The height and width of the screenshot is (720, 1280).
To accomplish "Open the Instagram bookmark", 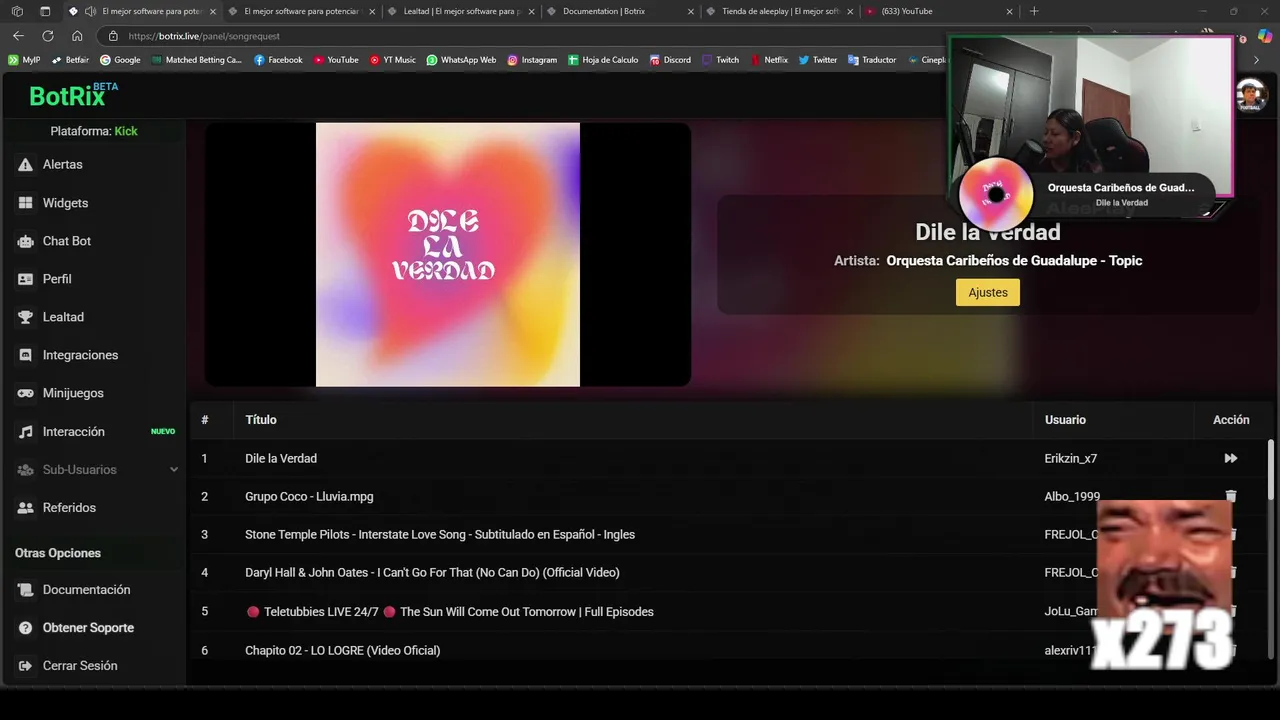I will point(532,60).
